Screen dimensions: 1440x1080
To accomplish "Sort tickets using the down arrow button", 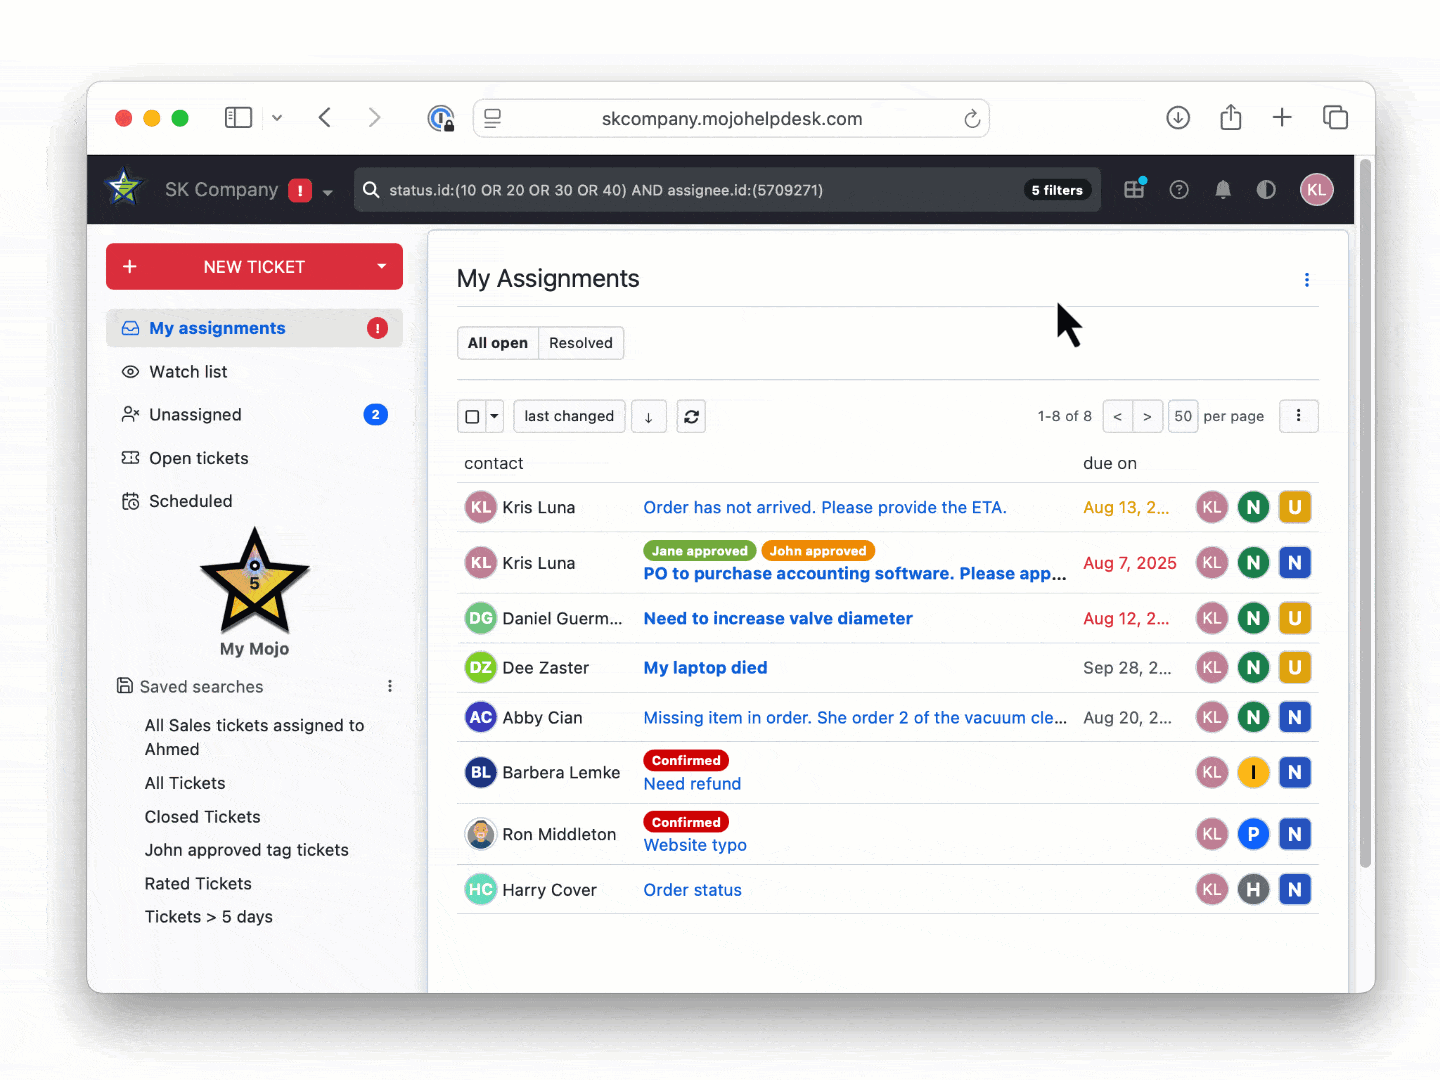I will click(x=648, y=416).
